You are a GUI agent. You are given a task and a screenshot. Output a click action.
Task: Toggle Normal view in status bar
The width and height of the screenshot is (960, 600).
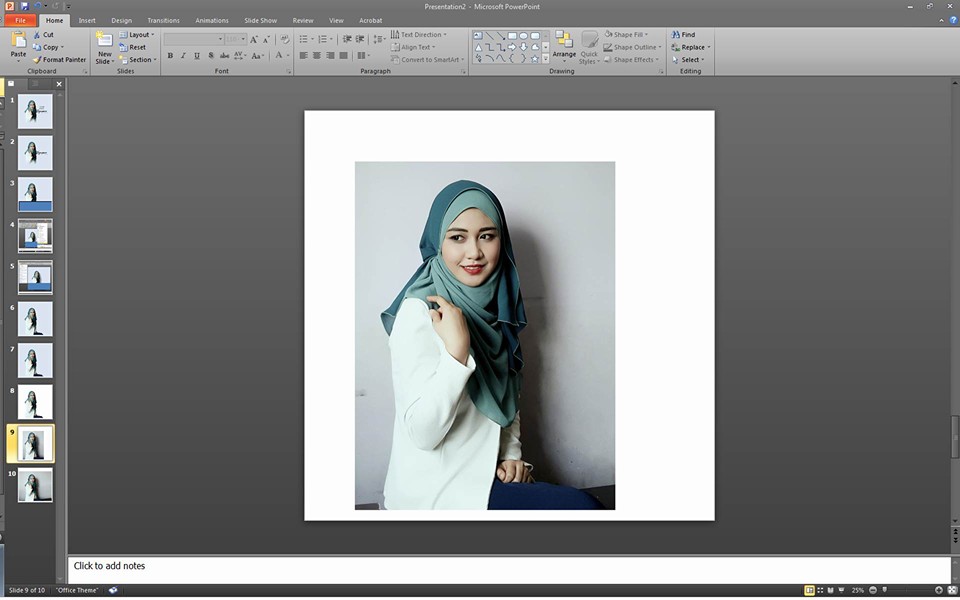click(810, 590)
